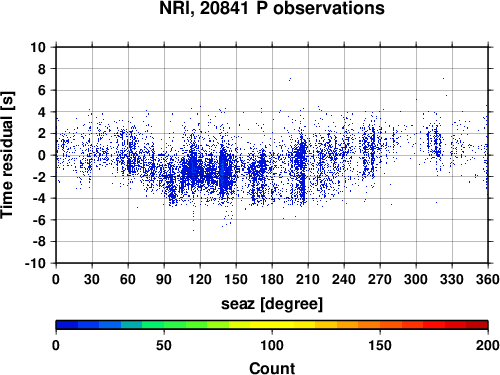Click the plot title 'NRI, 20841 P observations'
Viewport: 500px width, 375px height.
[x=272, y=8]
